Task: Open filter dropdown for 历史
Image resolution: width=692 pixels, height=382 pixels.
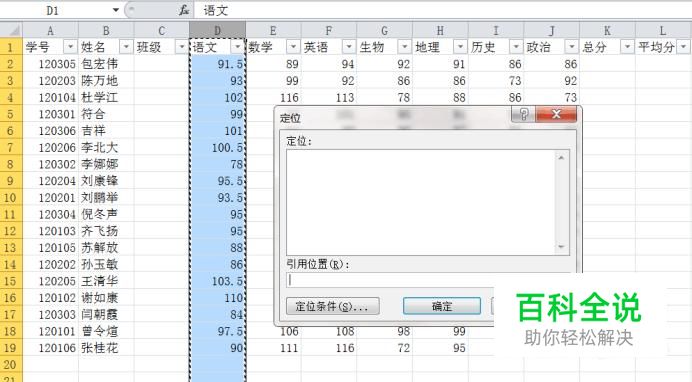Action: click(515, 46)
